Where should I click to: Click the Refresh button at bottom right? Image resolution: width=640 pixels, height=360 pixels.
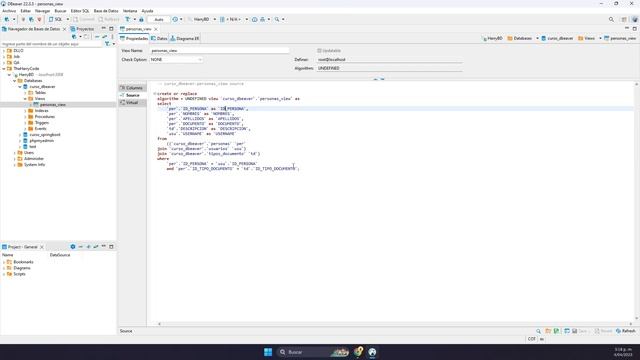coord(626,331)
